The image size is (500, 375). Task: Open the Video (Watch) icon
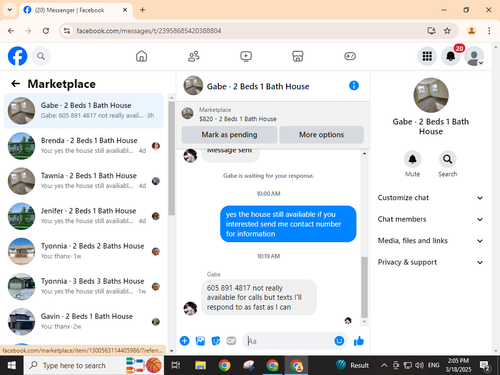coord(246,56)
